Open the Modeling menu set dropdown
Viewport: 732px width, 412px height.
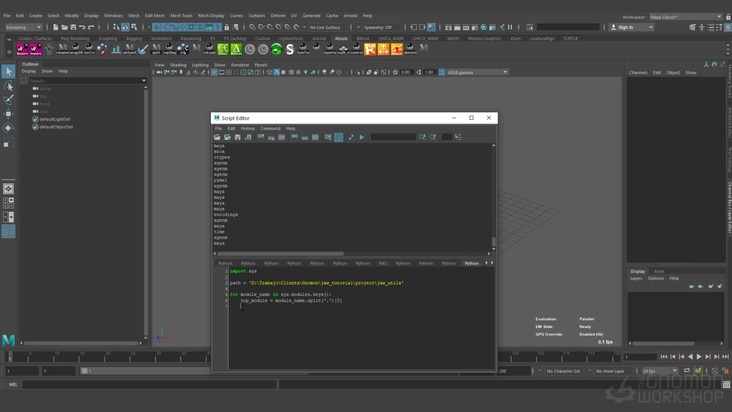pos(22,27)
